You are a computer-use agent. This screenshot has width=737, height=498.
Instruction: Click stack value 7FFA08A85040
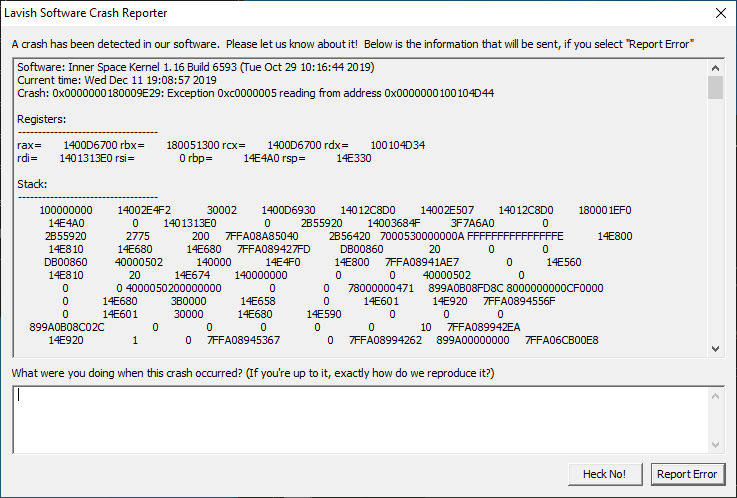coord(262,236)
